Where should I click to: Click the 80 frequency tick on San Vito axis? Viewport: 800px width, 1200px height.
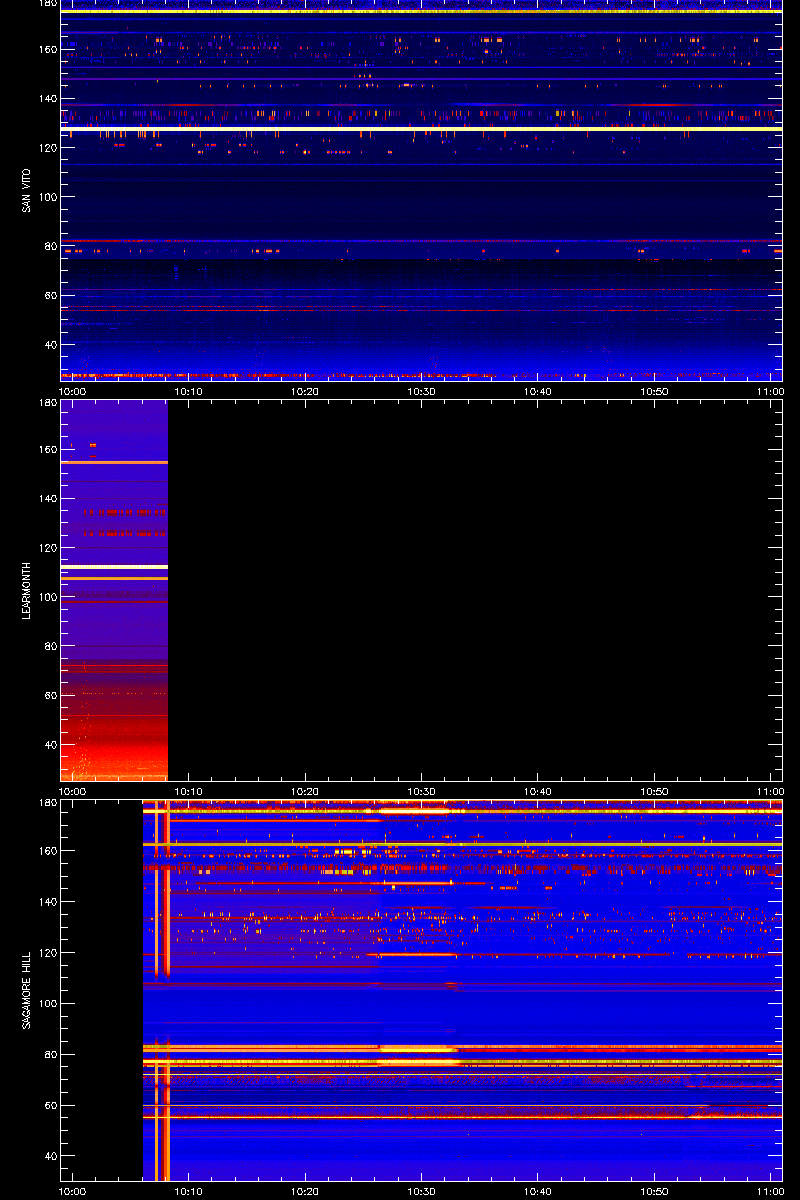pos(49,246)
